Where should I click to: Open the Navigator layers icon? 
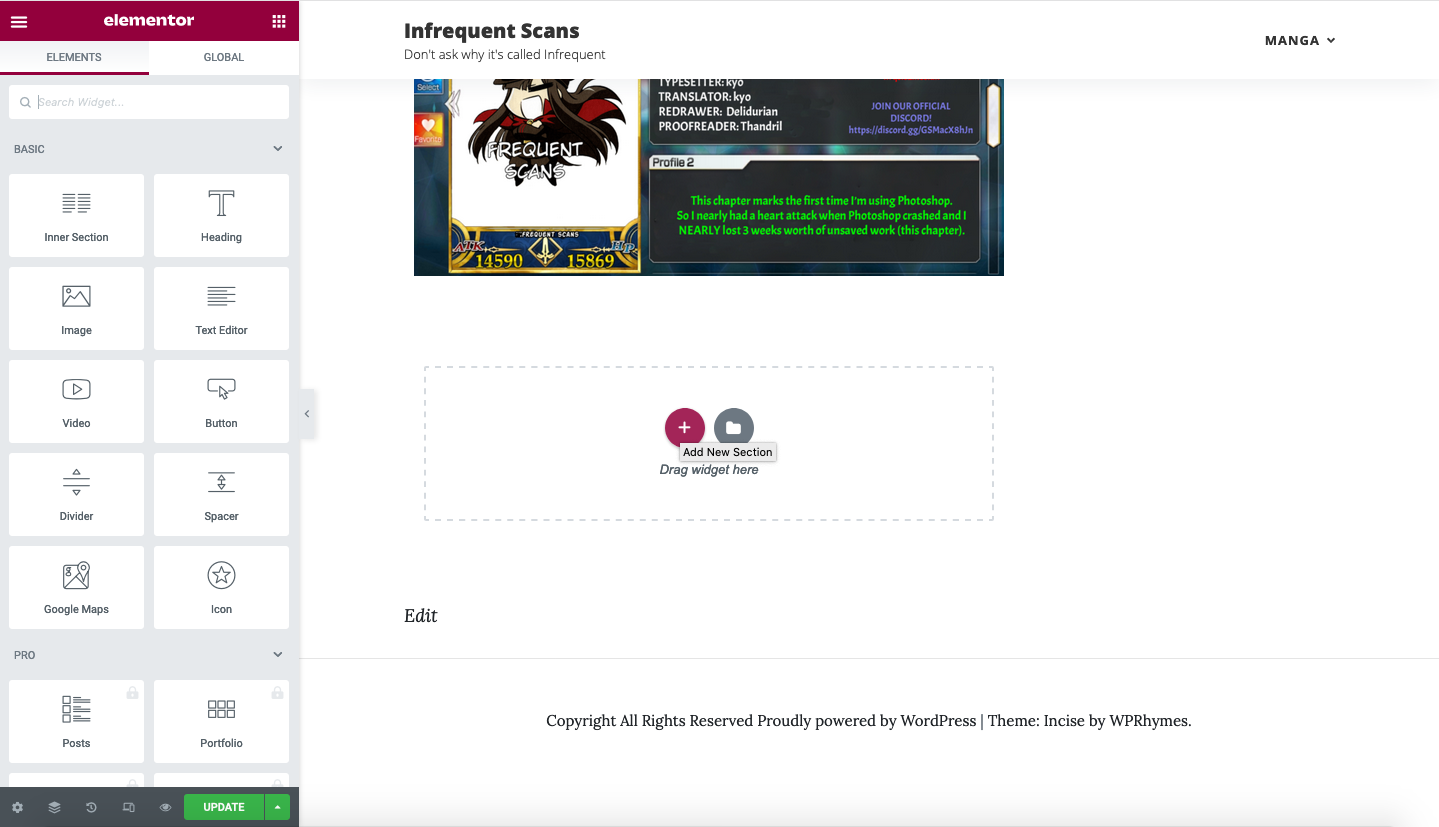pyautogui.click(x=54, y=807)
